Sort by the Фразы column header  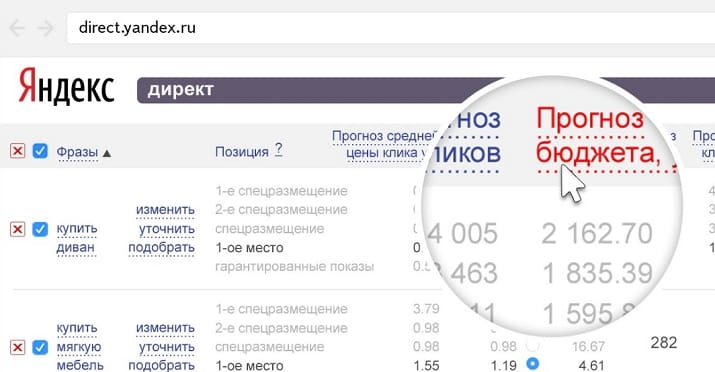77,152
